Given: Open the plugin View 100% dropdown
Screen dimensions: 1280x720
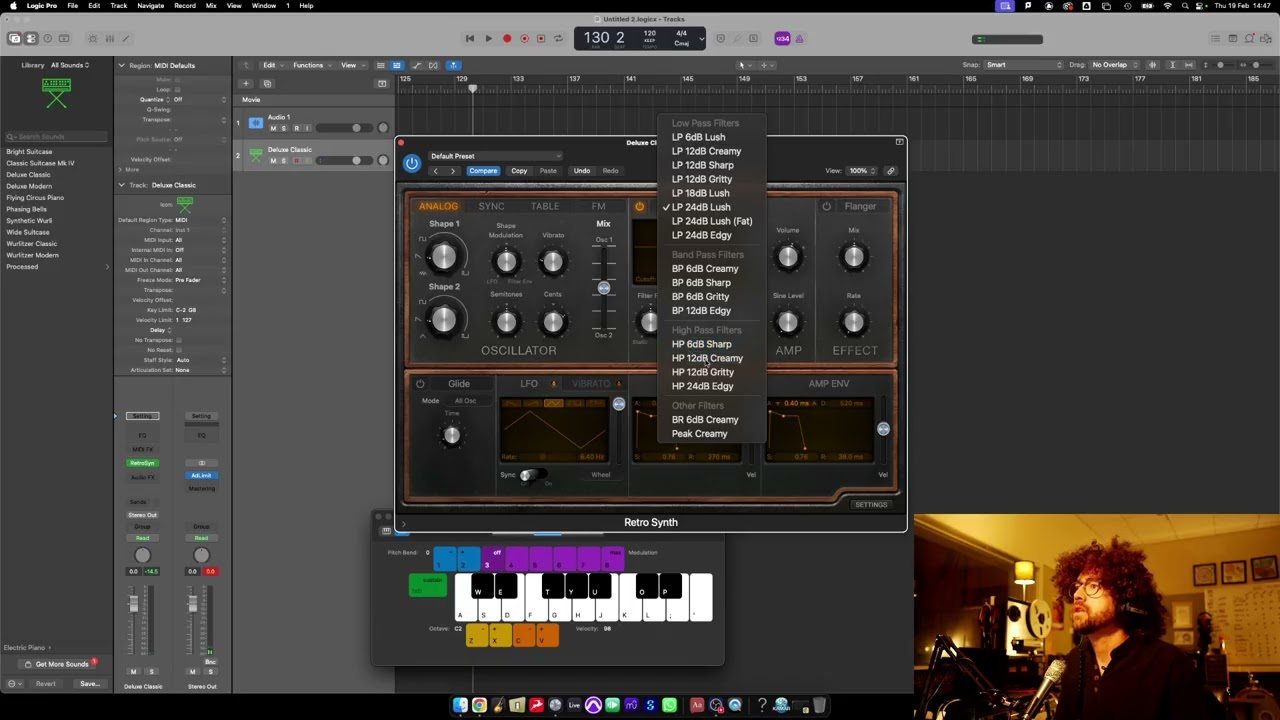Looking at the screenshot, I should [860, 171].
